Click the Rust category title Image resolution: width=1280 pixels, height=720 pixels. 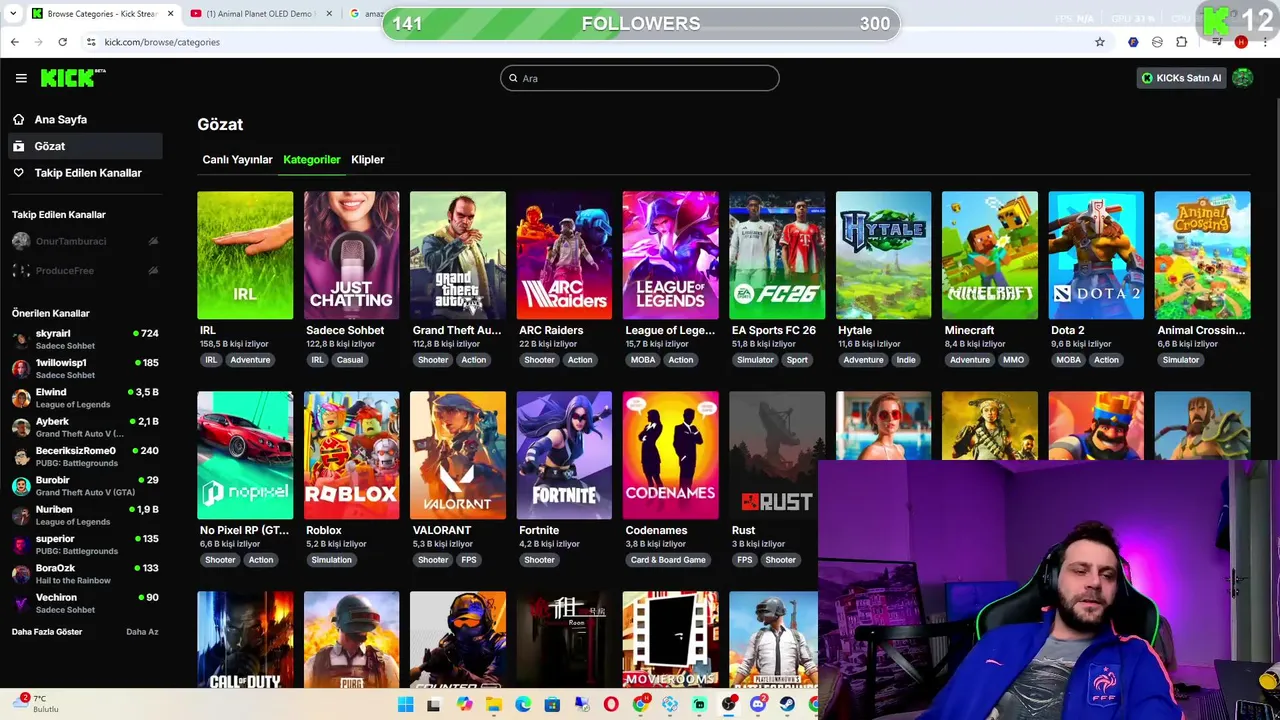point(743,530)
